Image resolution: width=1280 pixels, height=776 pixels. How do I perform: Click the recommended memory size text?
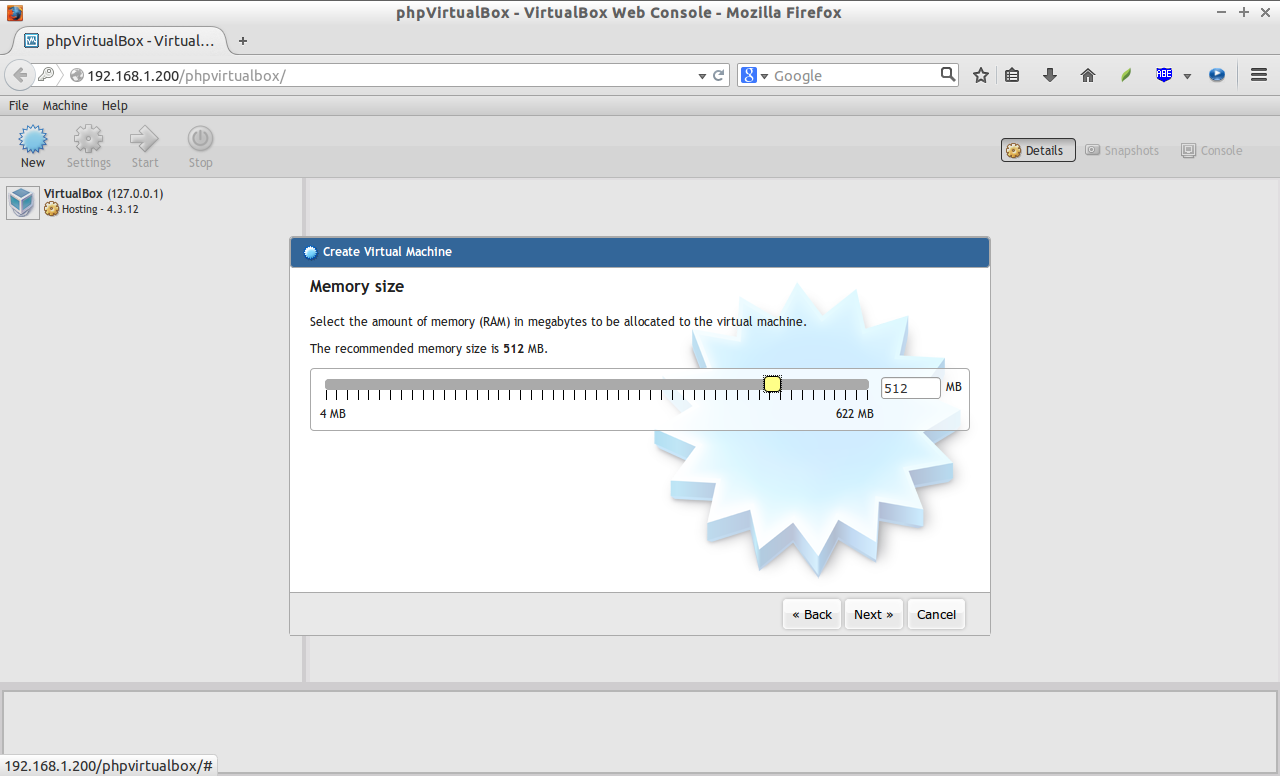coord(429,349)
